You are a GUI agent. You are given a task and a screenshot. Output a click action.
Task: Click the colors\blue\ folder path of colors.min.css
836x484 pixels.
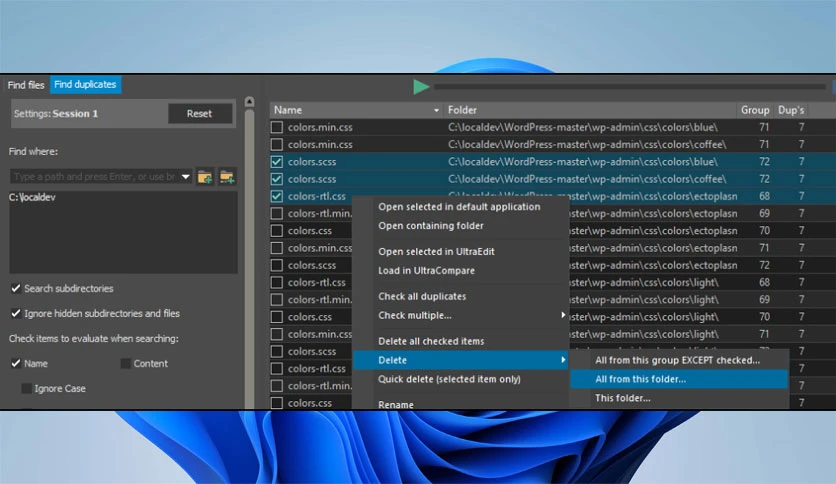[583, 127]
